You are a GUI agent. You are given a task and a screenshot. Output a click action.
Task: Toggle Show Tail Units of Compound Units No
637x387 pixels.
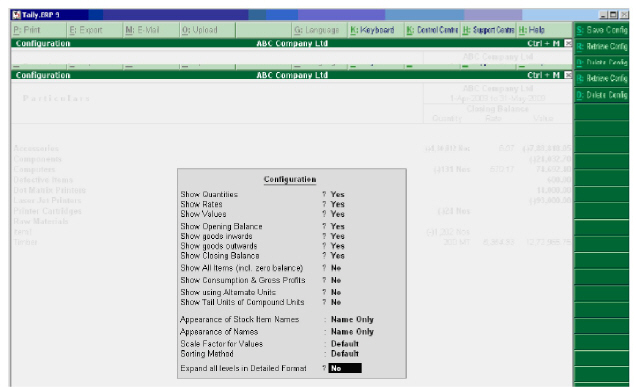point(336,302)
